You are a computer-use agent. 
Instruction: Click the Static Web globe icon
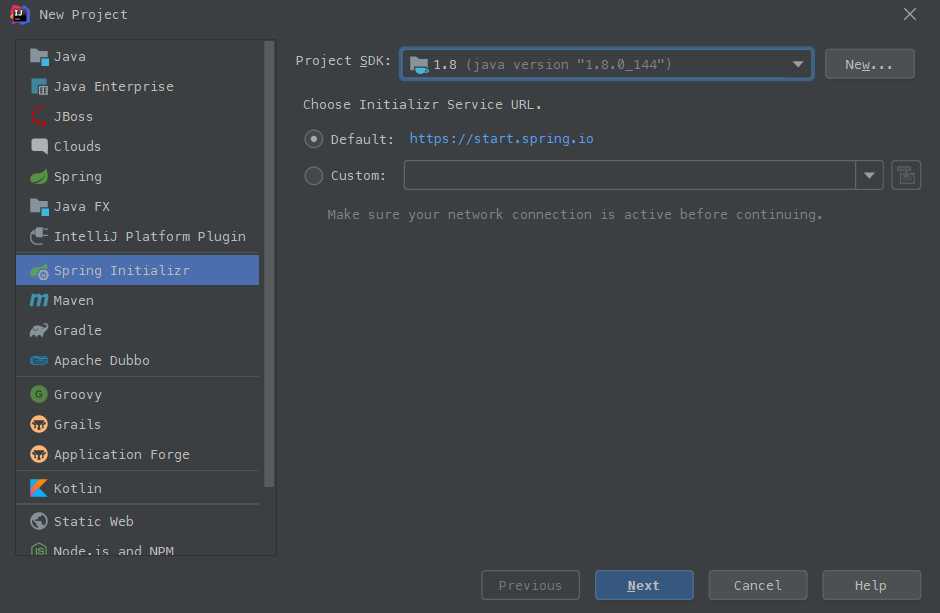click(39, 521)
